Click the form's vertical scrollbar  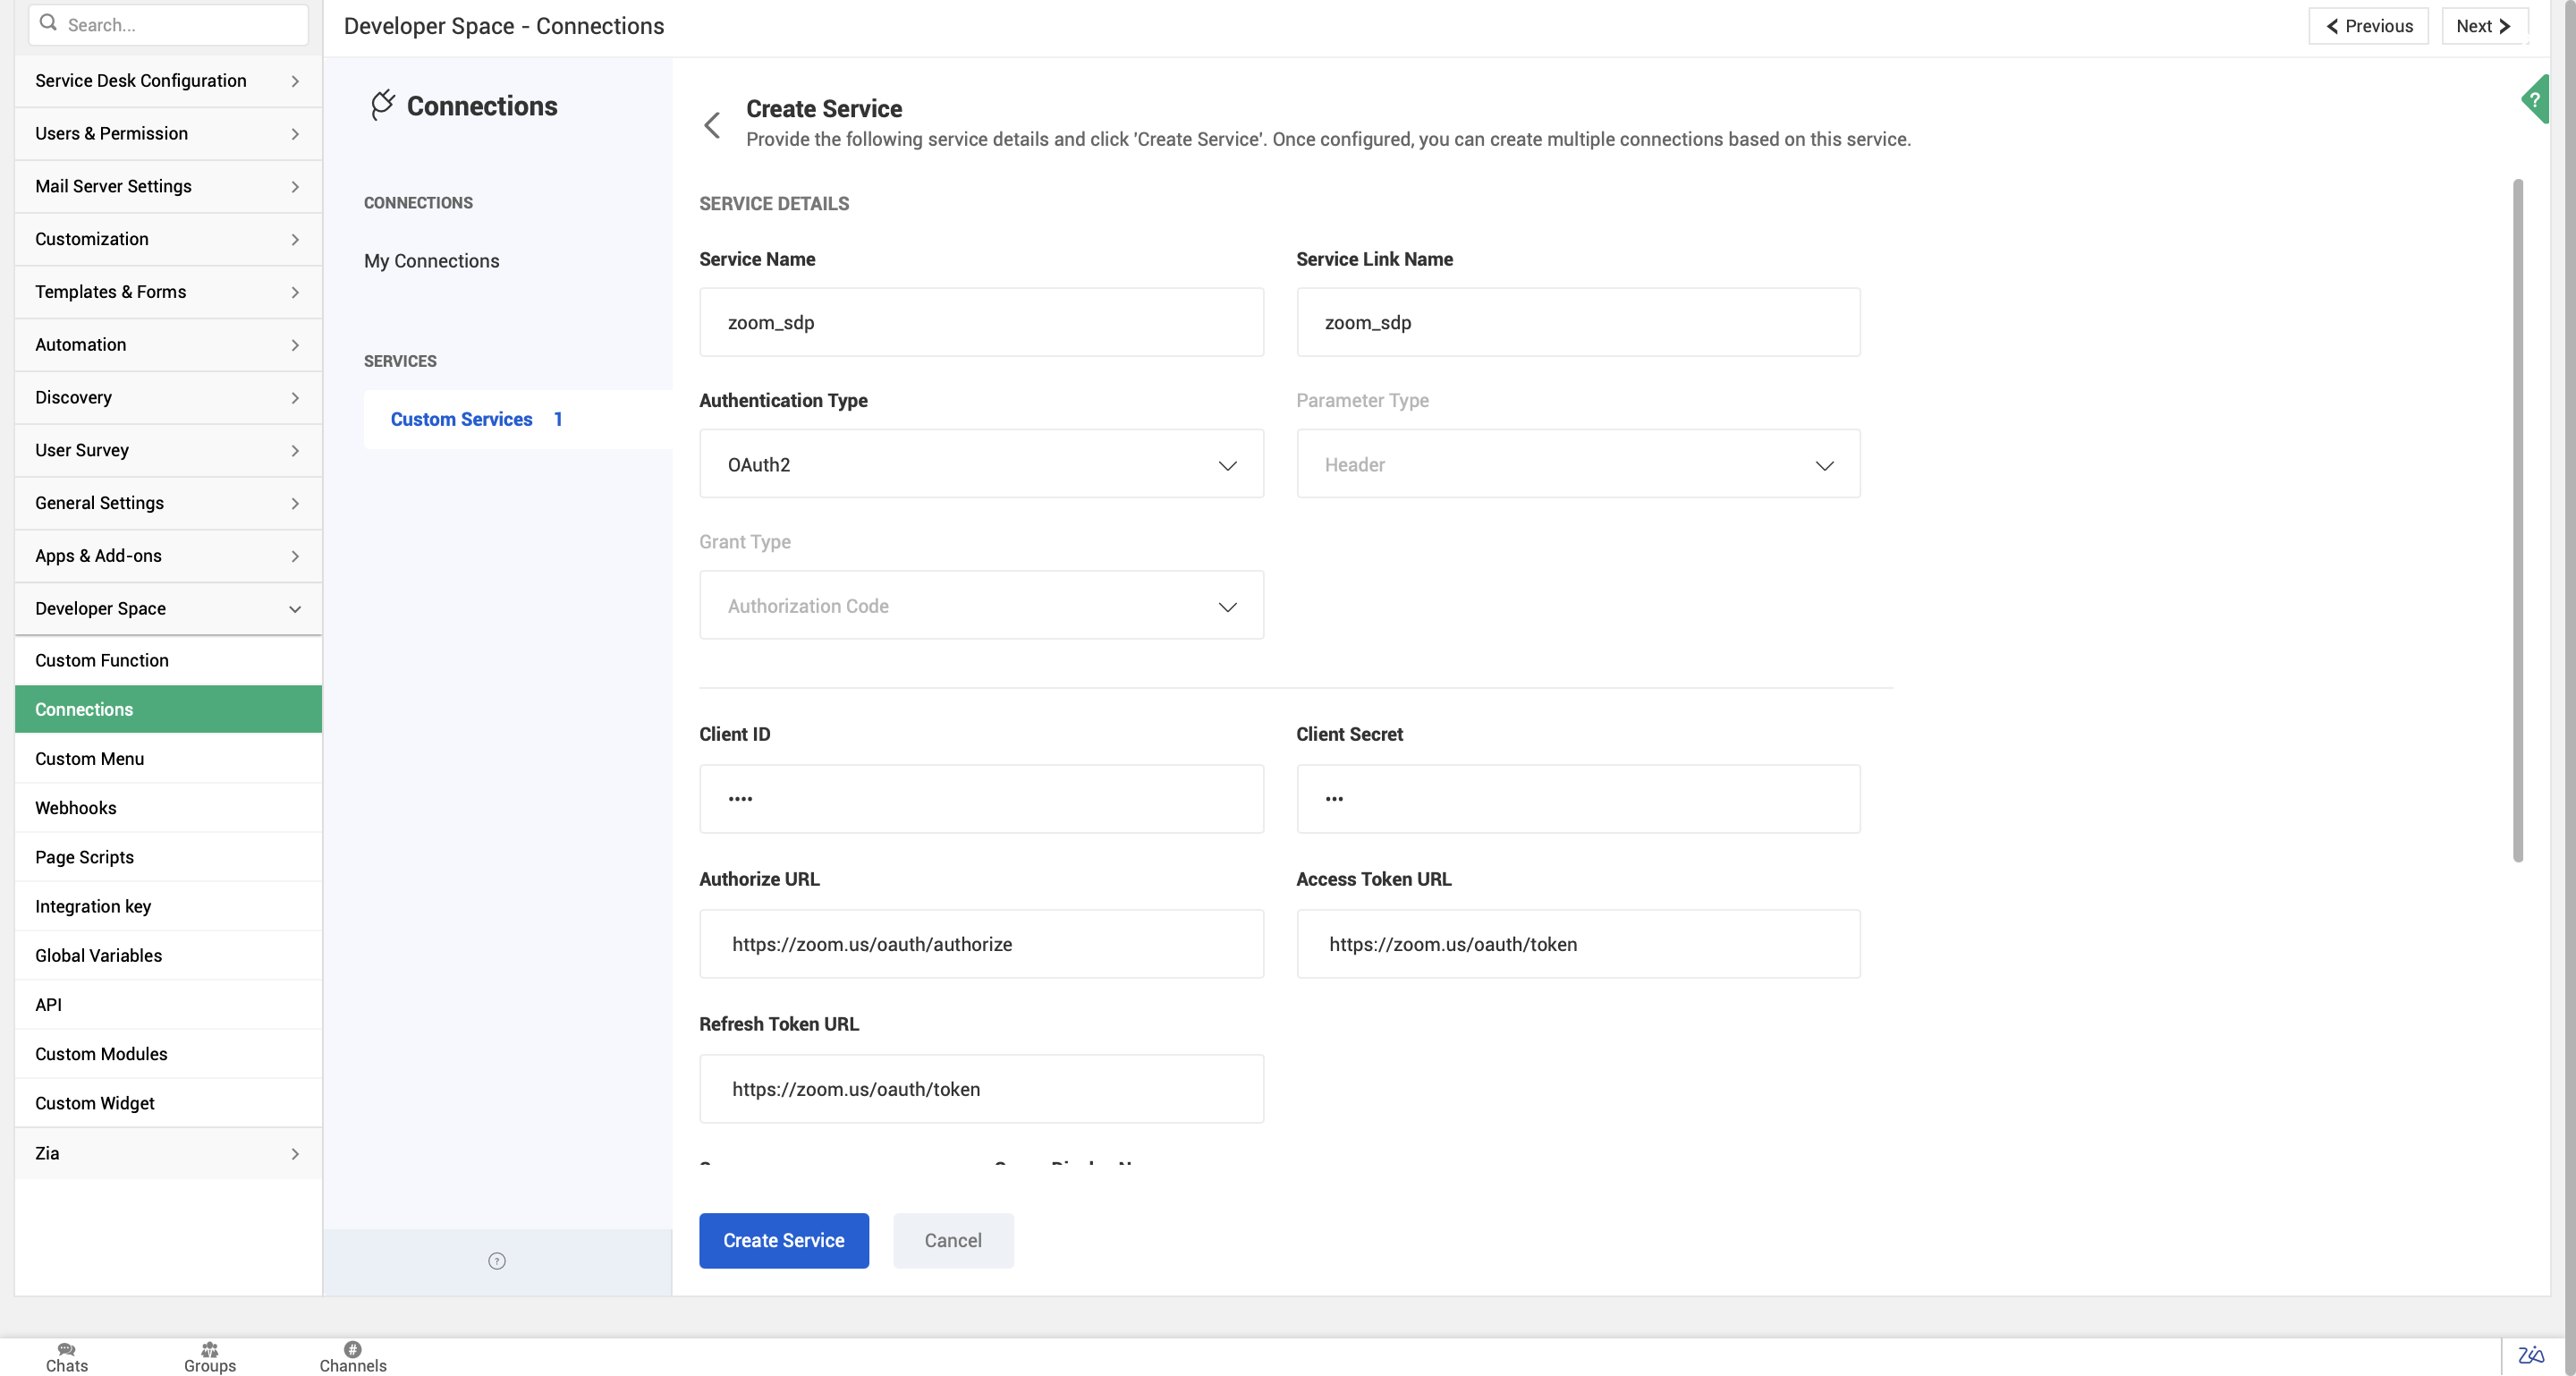[2518, 520]
